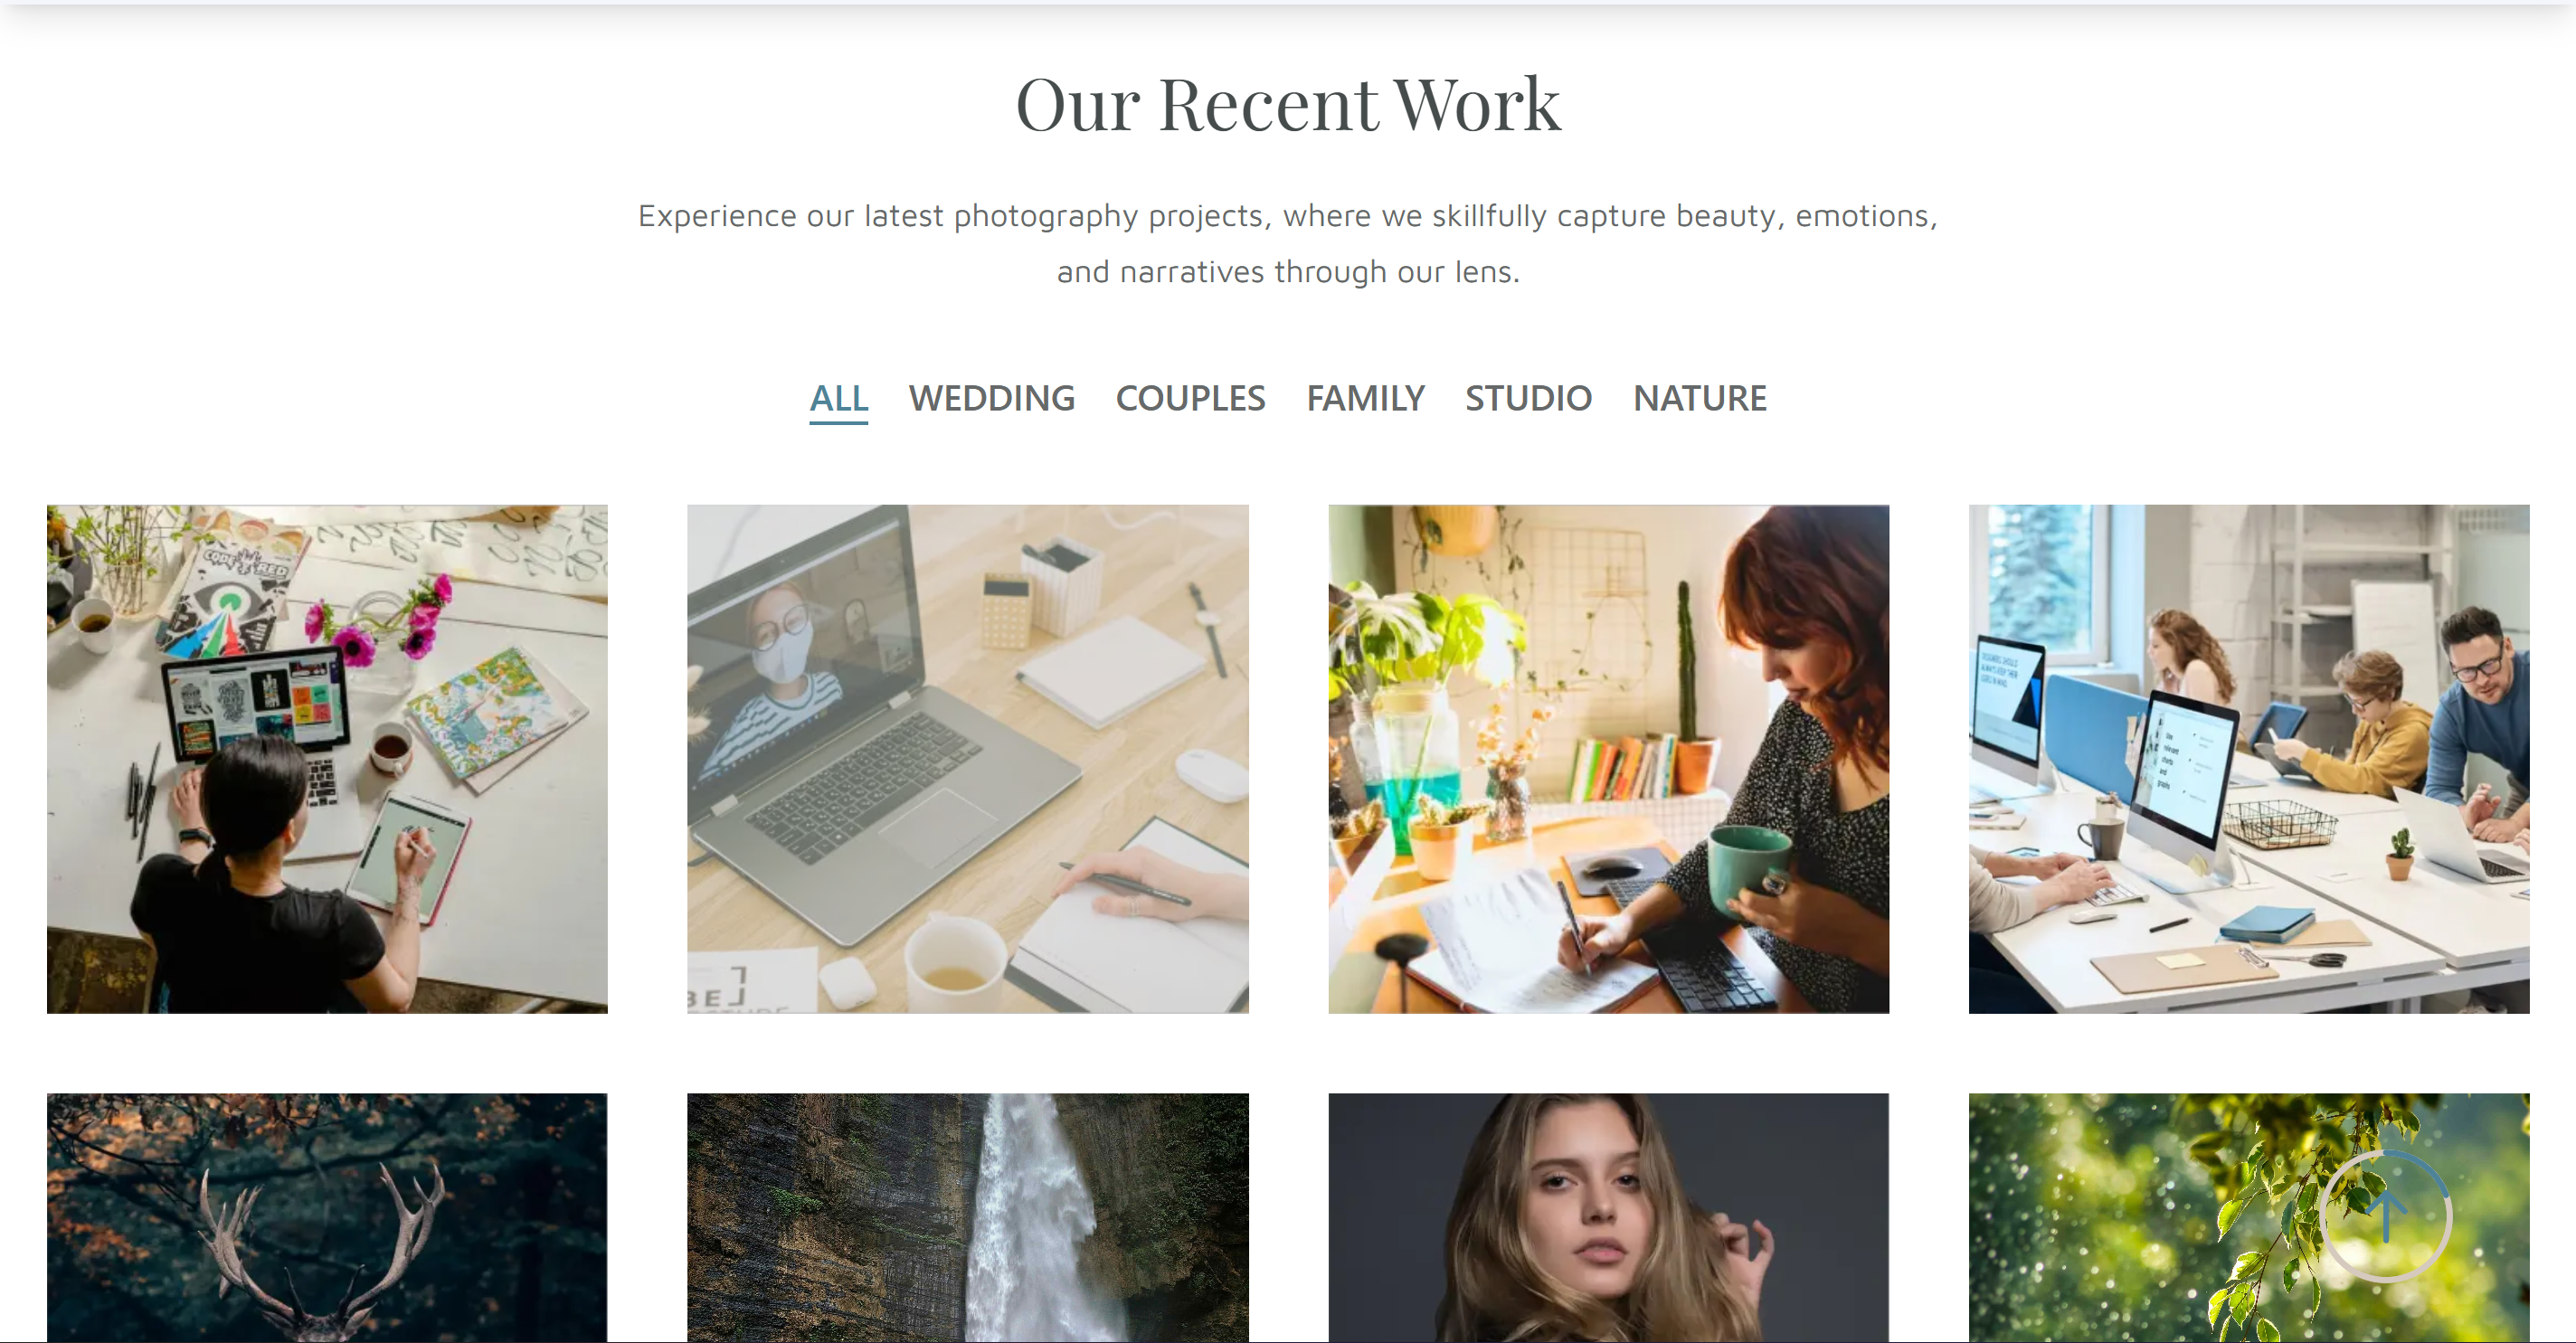Choose the NATURE filter tab

click(x=1699, y=398)
